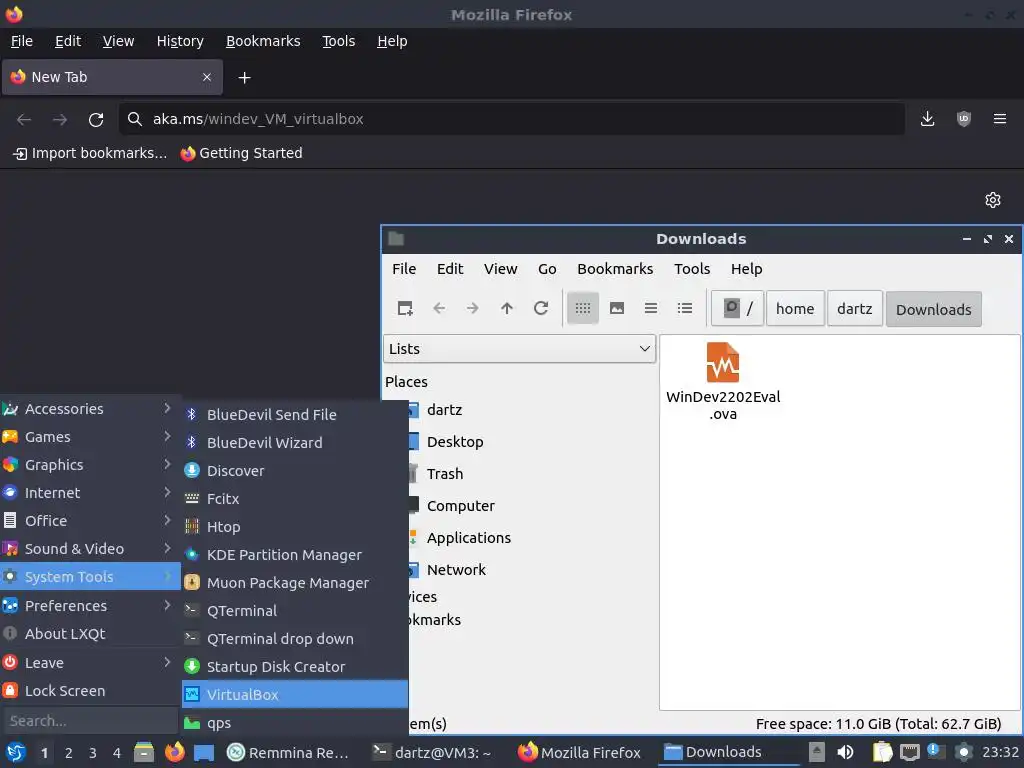This screenshot has width=1024, height=768.
Task: Expand the Graphics category
Action: click(90, 464)
